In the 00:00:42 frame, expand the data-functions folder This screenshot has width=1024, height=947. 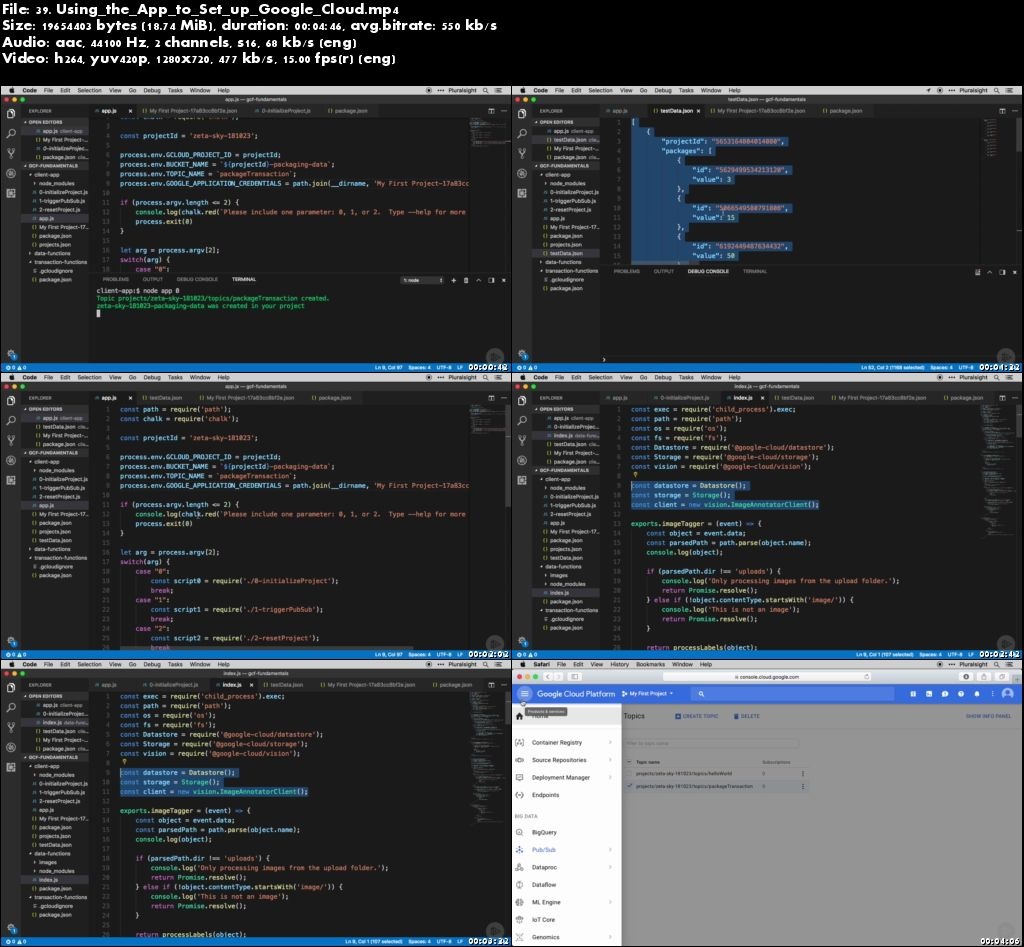pos(51,253)
